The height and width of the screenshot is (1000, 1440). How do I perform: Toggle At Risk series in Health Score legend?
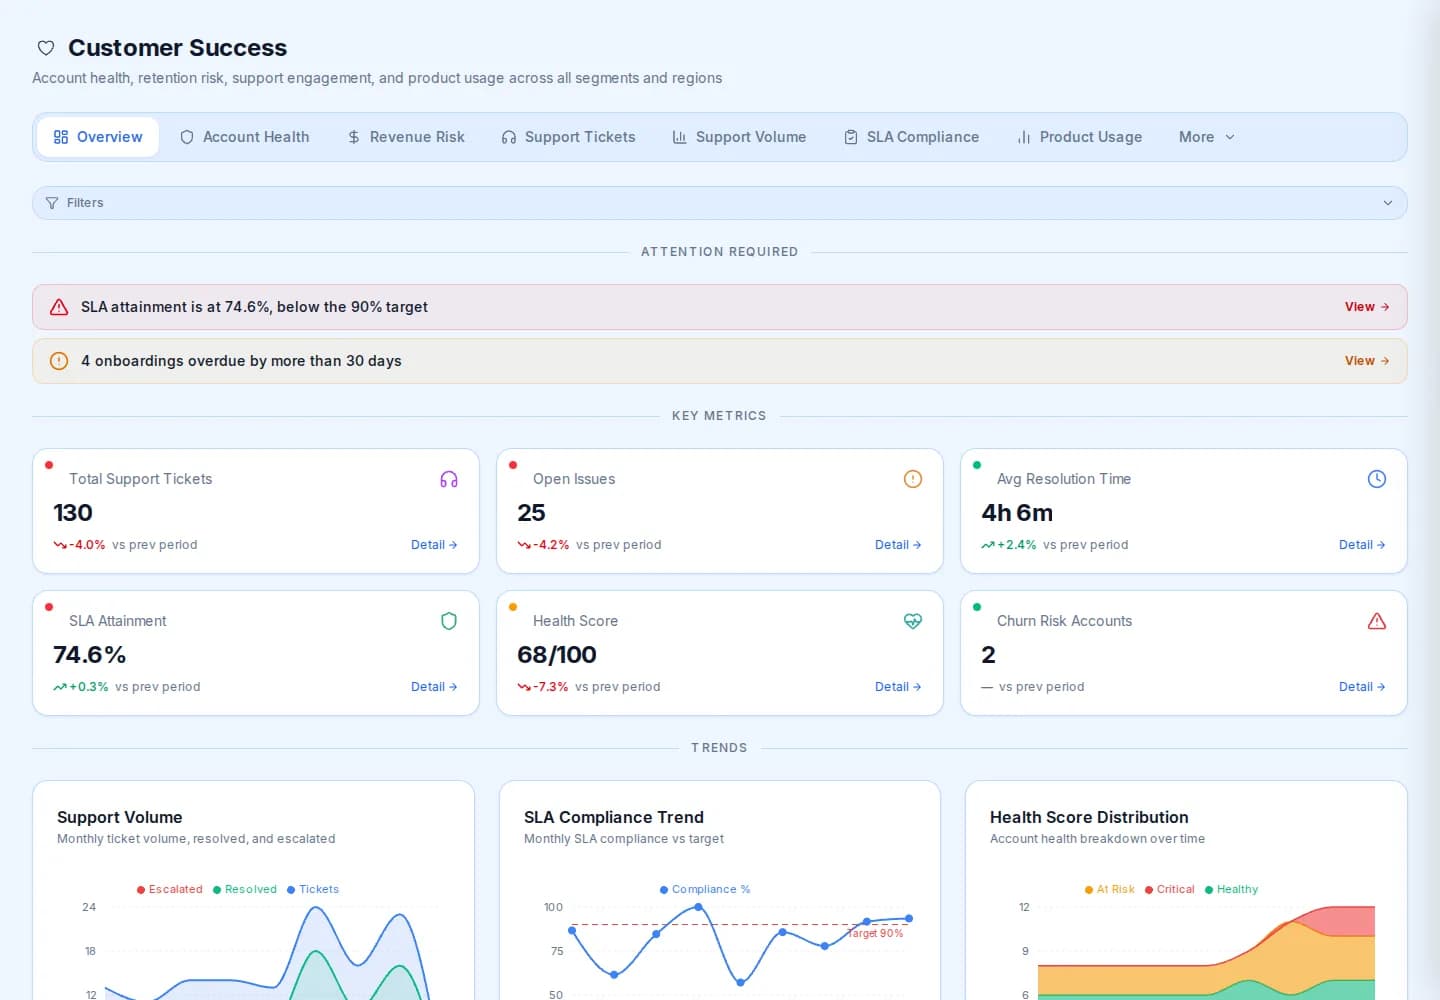[x=1110, y=889]
